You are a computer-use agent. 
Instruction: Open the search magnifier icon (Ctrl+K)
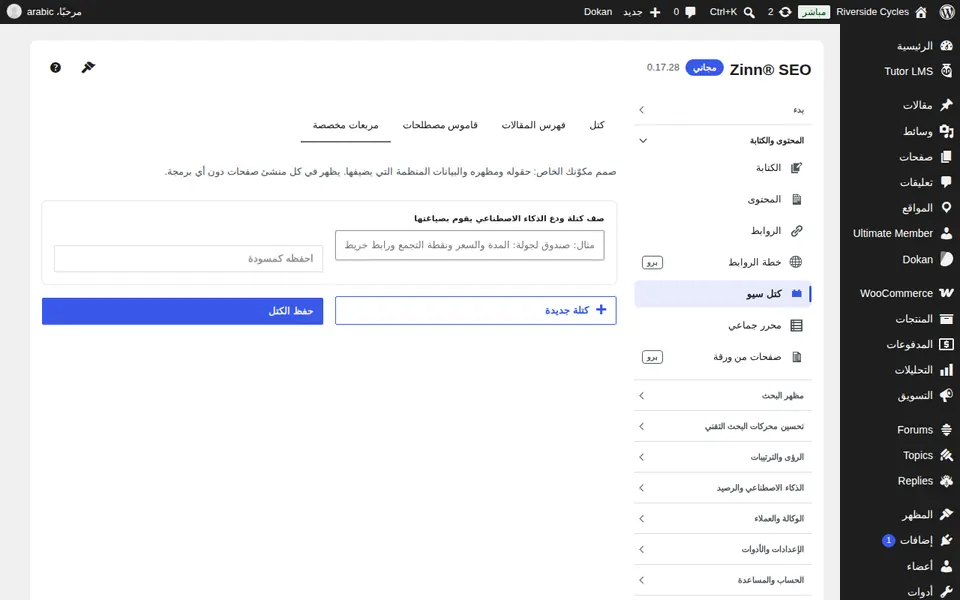pyautogui.click(x=749, y=12)
